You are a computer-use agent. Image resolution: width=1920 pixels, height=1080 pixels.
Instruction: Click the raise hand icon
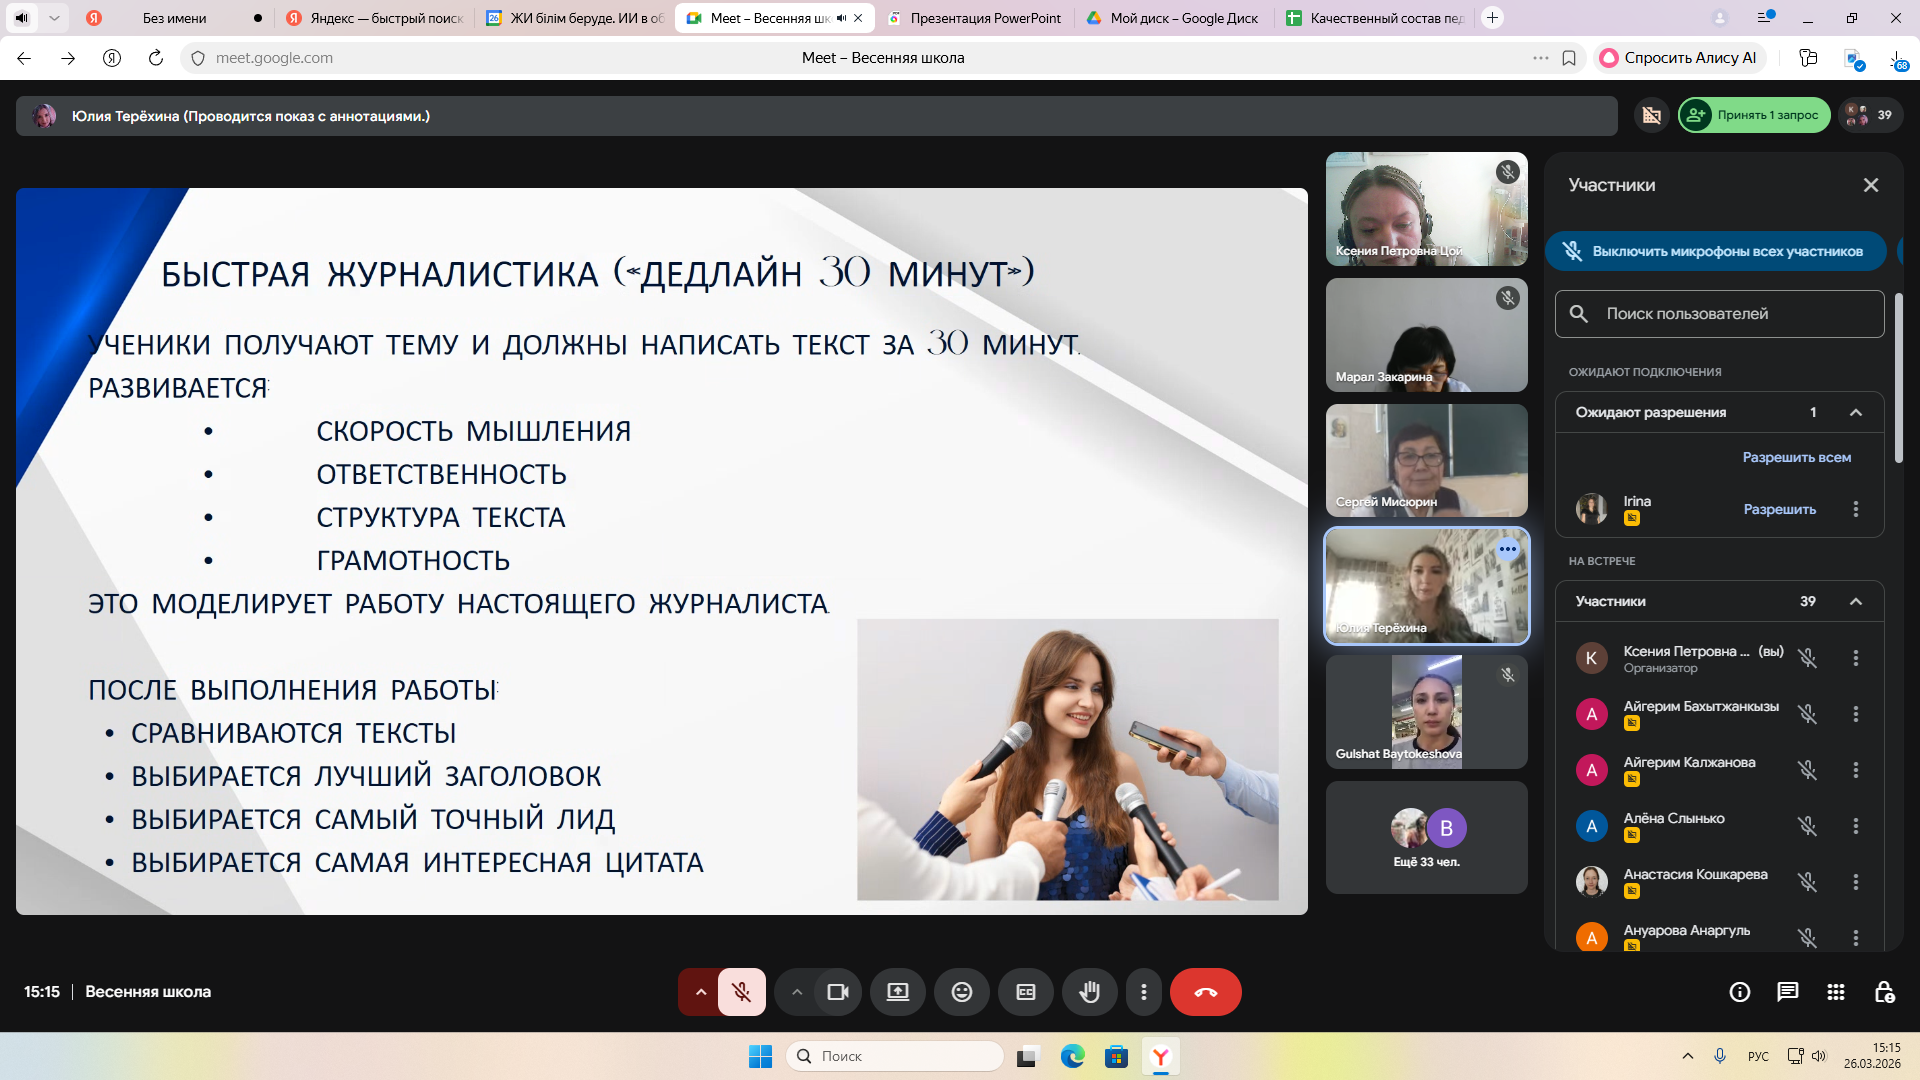[x=1089, y=992]
